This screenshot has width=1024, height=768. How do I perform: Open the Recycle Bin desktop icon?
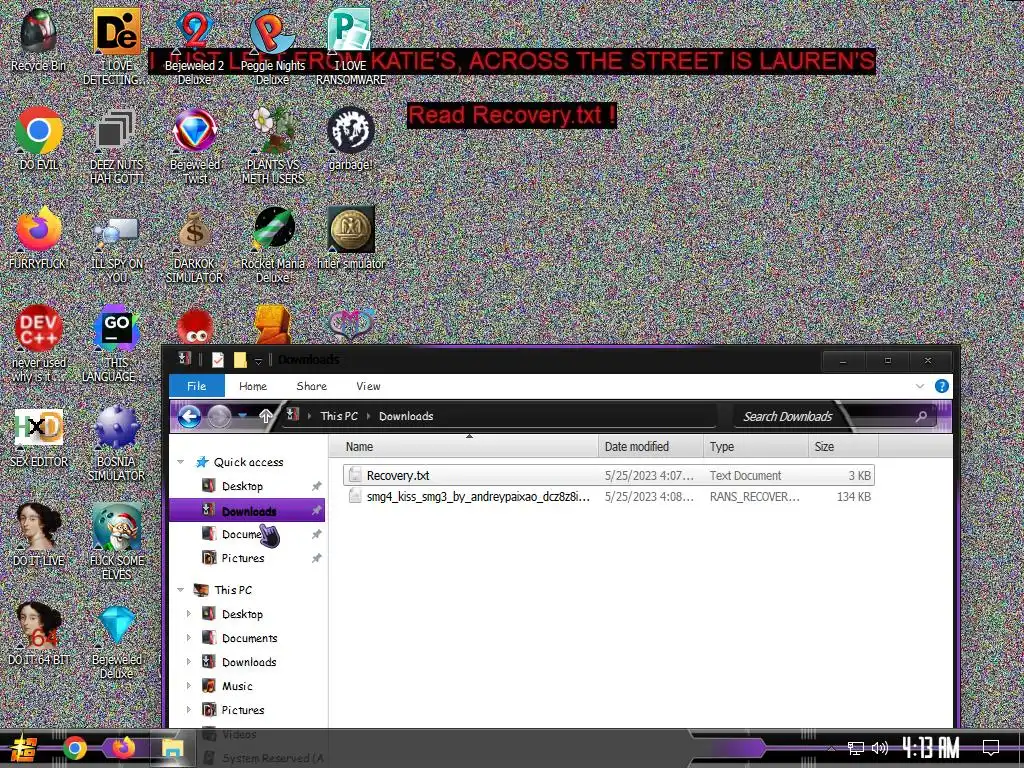(x=38, y=39)
